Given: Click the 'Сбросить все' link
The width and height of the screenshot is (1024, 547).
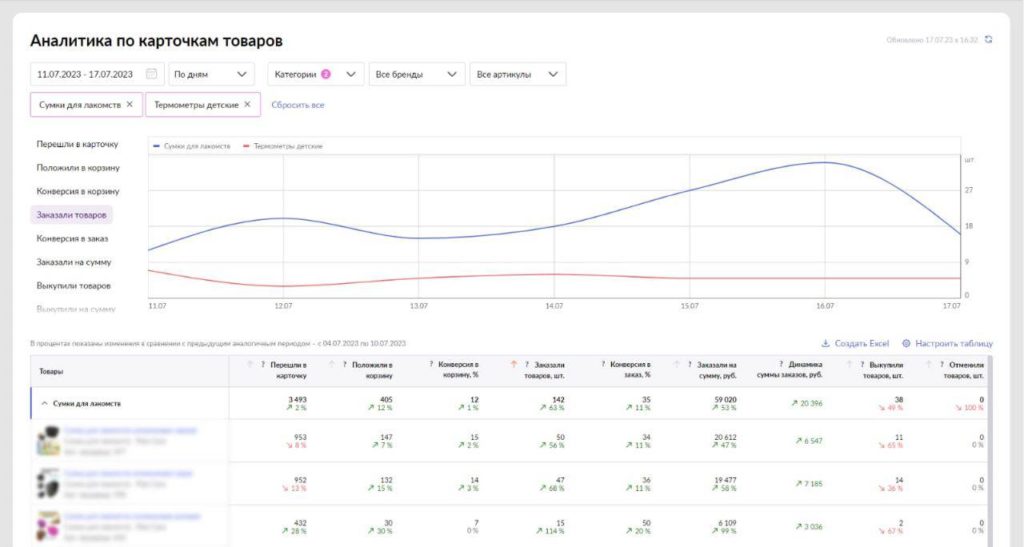Looking at the screenshot, I should [x=297, y=104].
